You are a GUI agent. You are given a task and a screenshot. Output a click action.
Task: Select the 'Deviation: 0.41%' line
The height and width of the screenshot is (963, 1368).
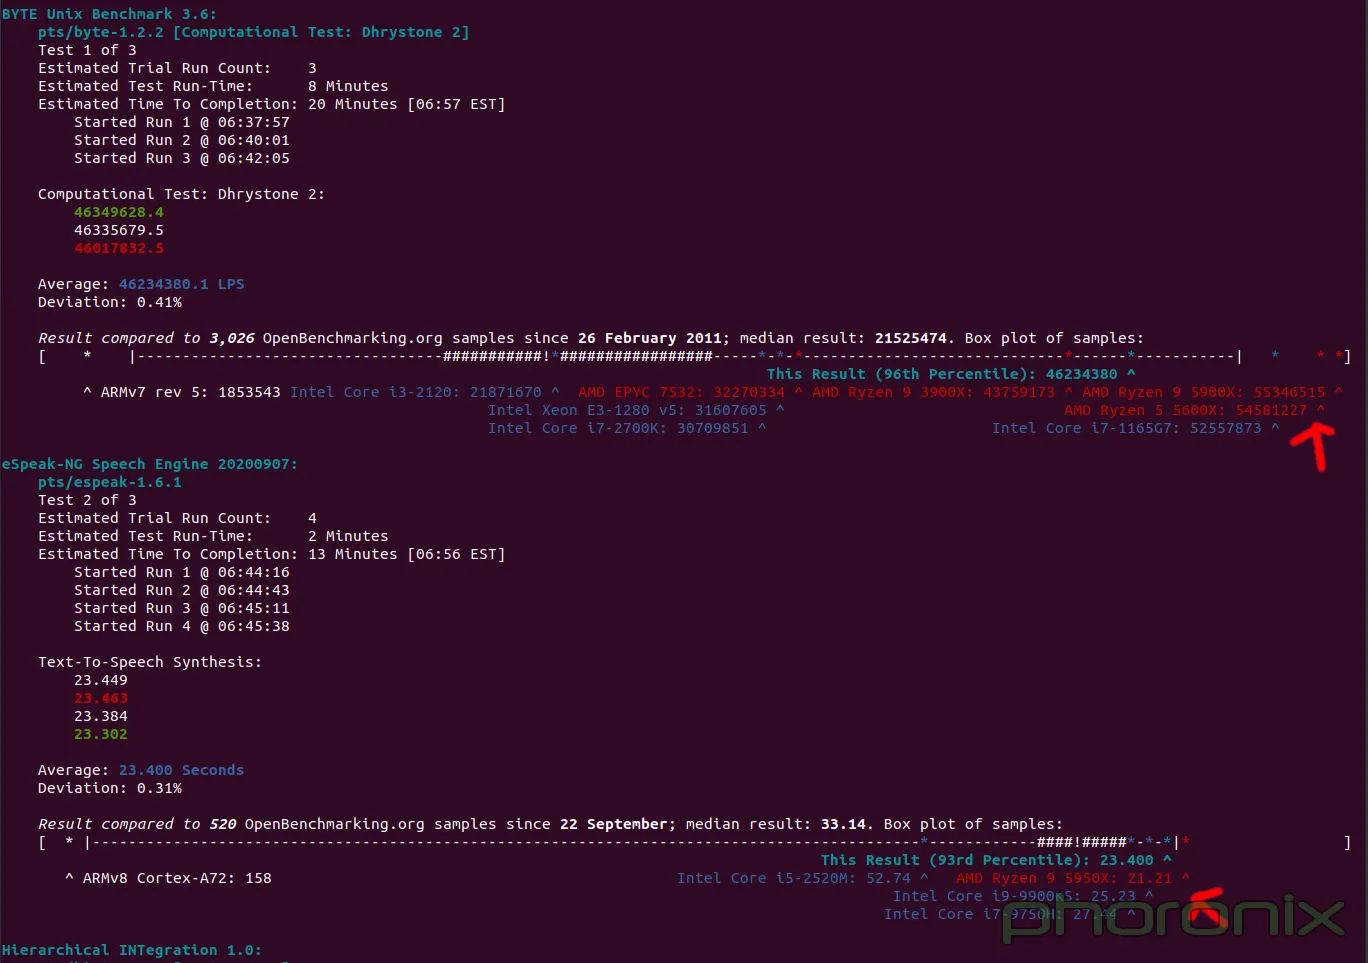tap(110, 302)
